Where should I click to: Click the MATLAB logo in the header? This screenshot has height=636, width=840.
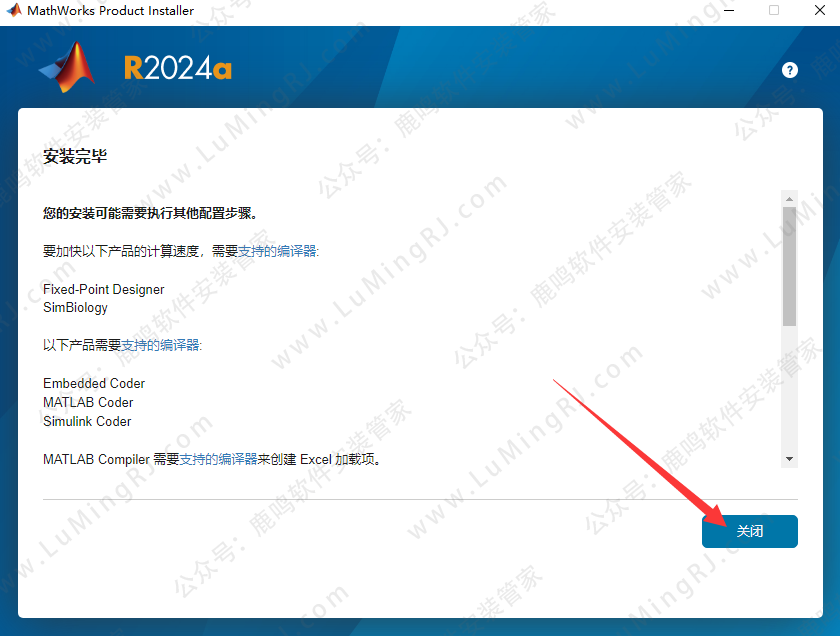point(68,68)
